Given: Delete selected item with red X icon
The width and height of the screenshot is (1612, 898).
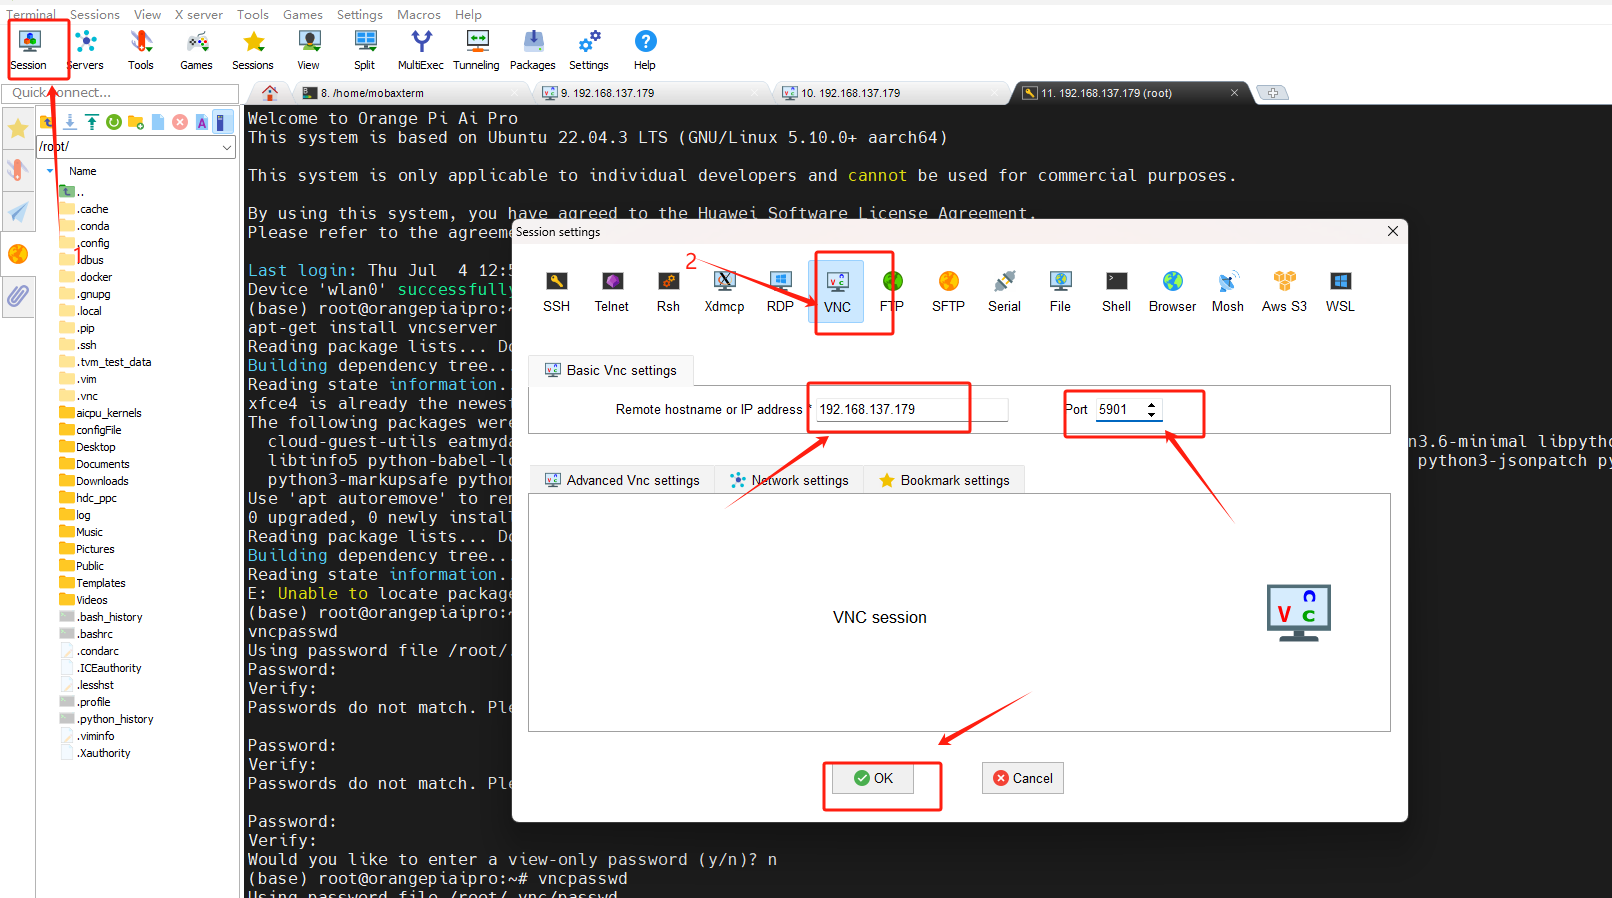Looking at the screenshot, I should 180,122.
